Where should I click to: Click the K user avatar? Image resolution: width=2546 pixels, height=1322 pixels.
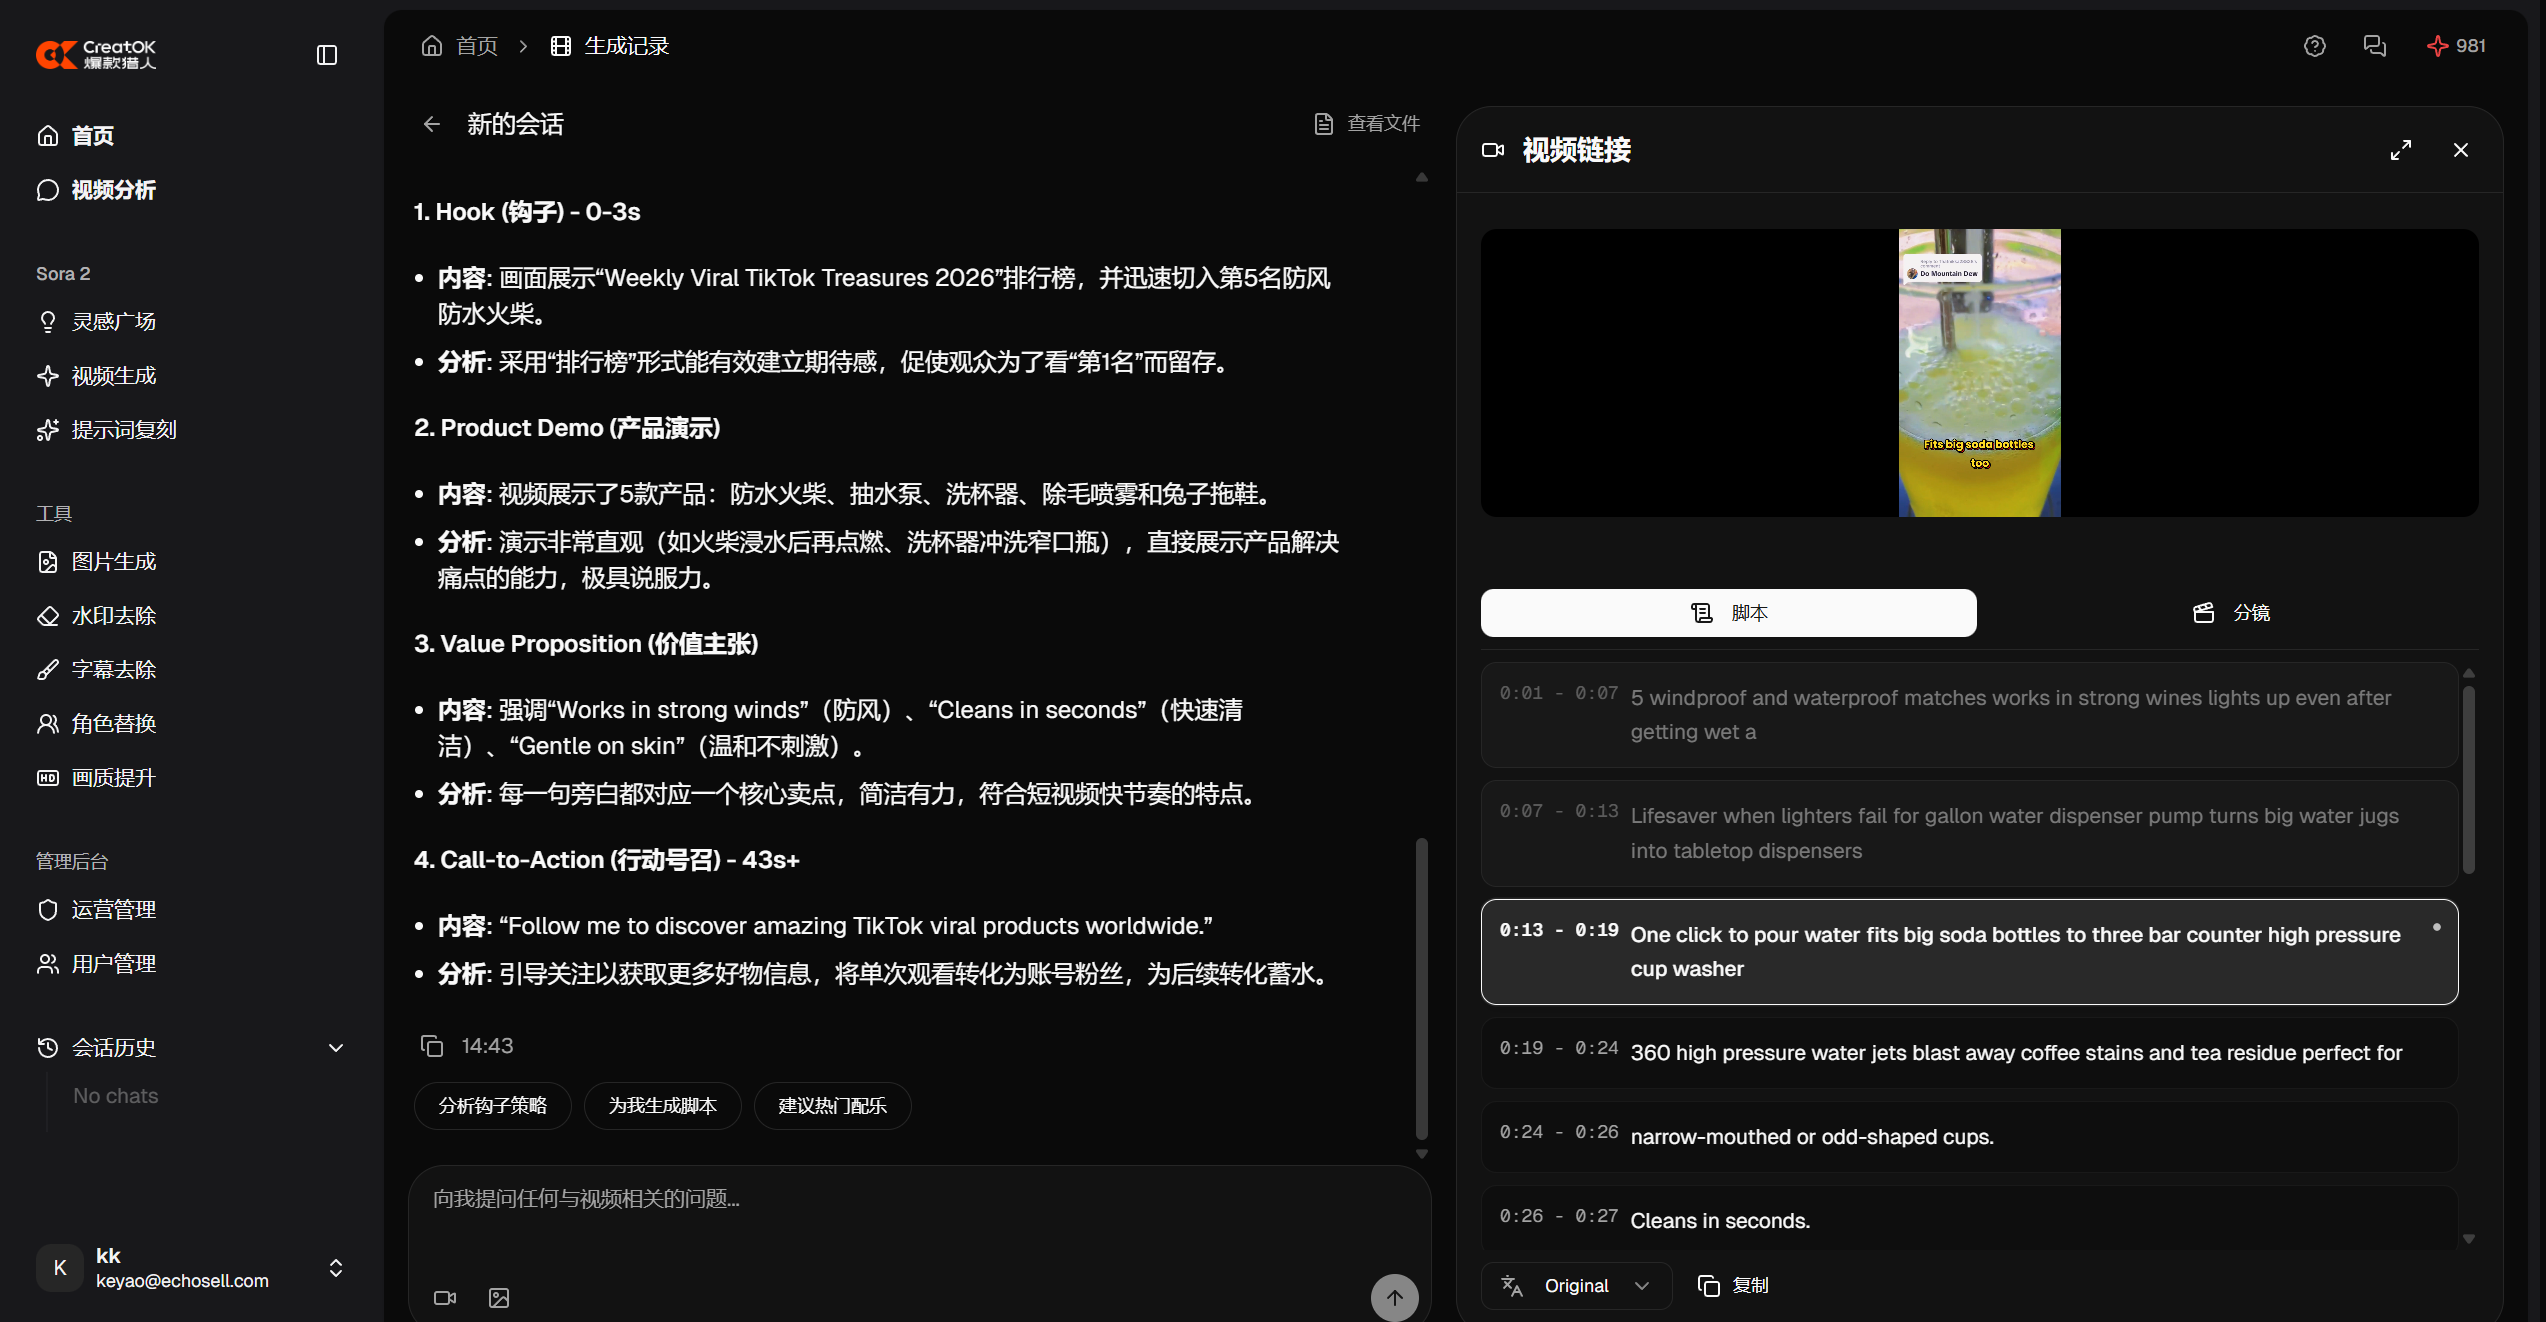60,1268
